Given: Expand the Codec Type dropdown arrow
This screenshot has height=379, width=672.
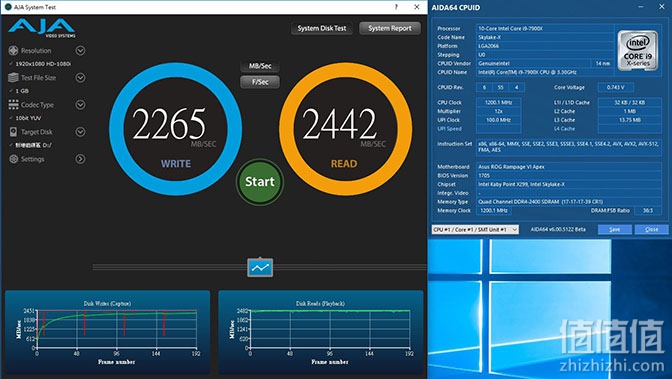Looking at the screenshot, I should (x=80, y=105).
